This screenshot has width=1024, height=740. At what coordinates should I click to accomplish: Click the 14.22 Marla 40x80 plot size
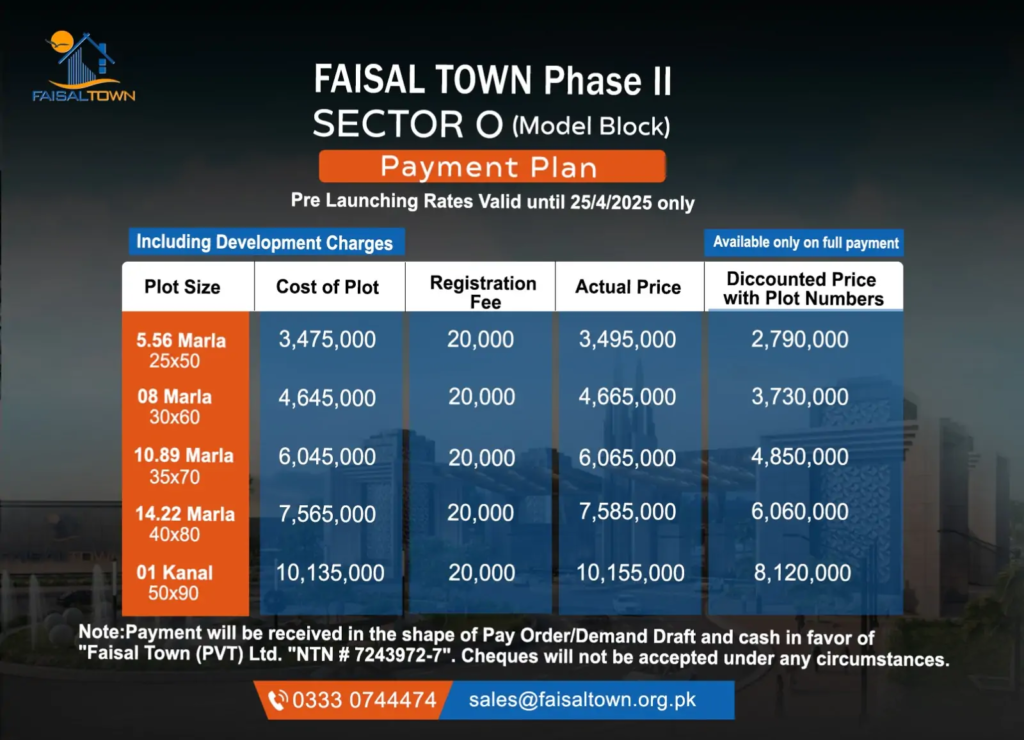184,523
